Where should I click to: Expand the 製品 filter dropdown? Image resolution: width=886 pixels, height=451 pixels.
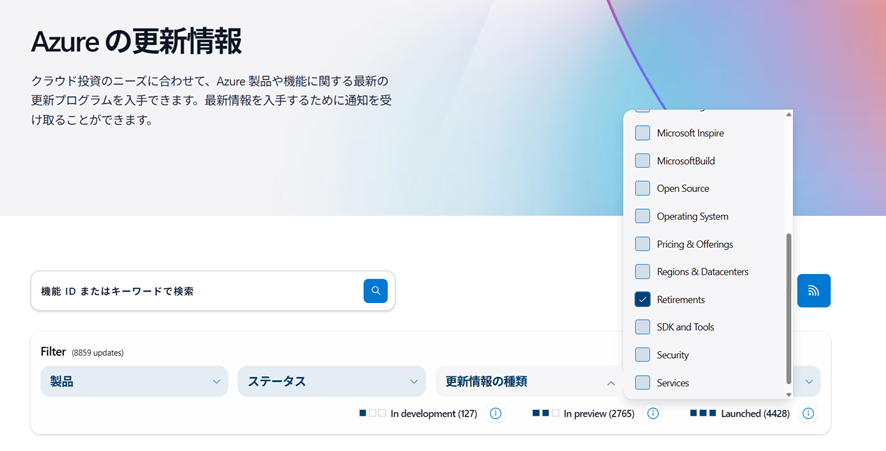134,381
